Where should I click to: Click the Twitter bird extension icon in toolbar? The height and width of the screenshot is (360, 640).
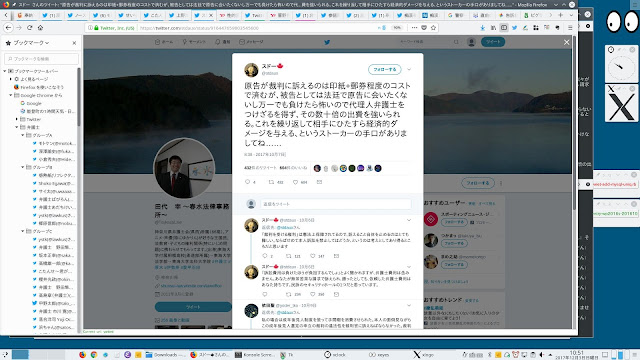tap(514, 28)
